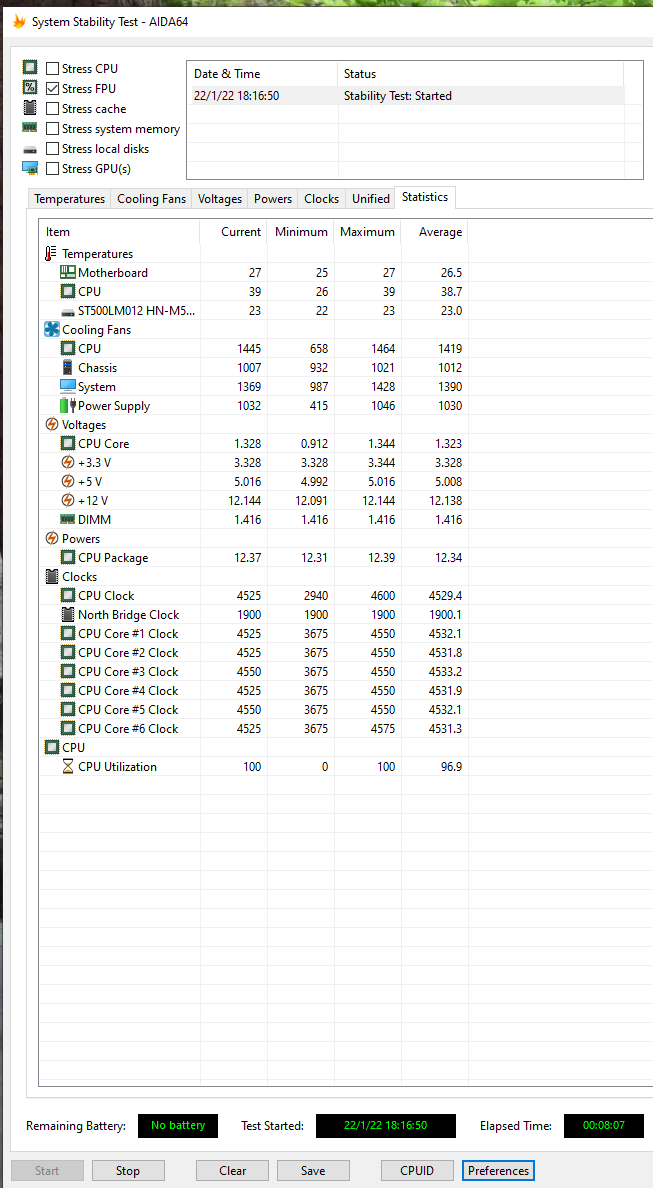The width and height of the screenshot is (653, 1188).
Task: Click the hourglass icon of CPU Utilization
Action: click(x=68, y=766)
